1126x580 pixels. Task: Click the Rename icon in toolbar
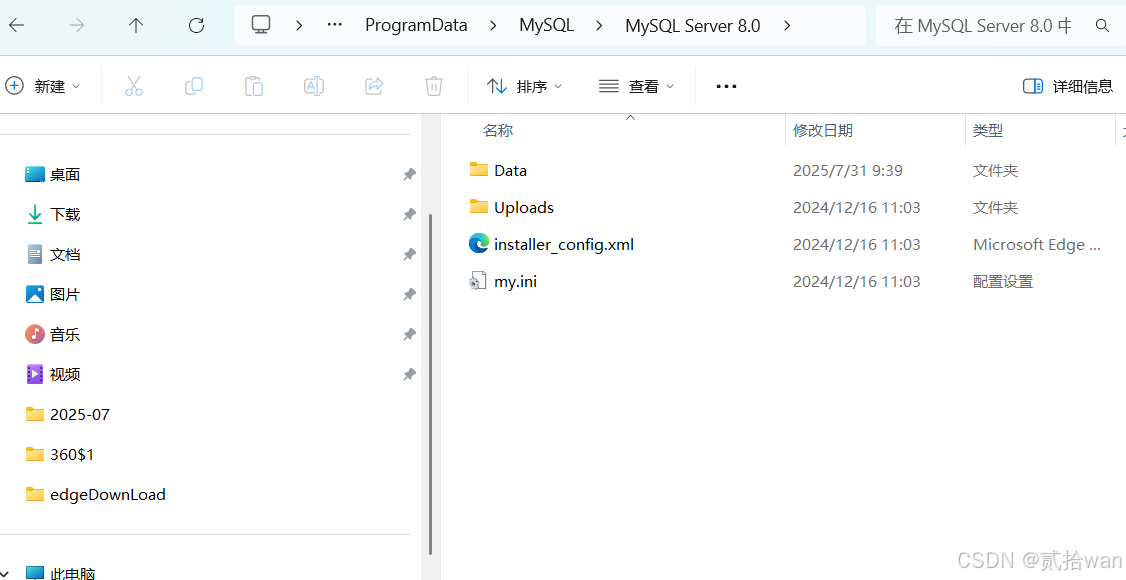(x=314, y=86)
